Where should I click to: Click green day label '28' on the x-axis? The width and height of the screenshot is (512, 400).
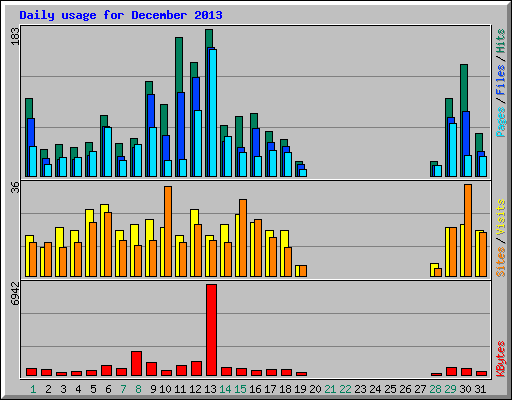[x=435, y=389]
